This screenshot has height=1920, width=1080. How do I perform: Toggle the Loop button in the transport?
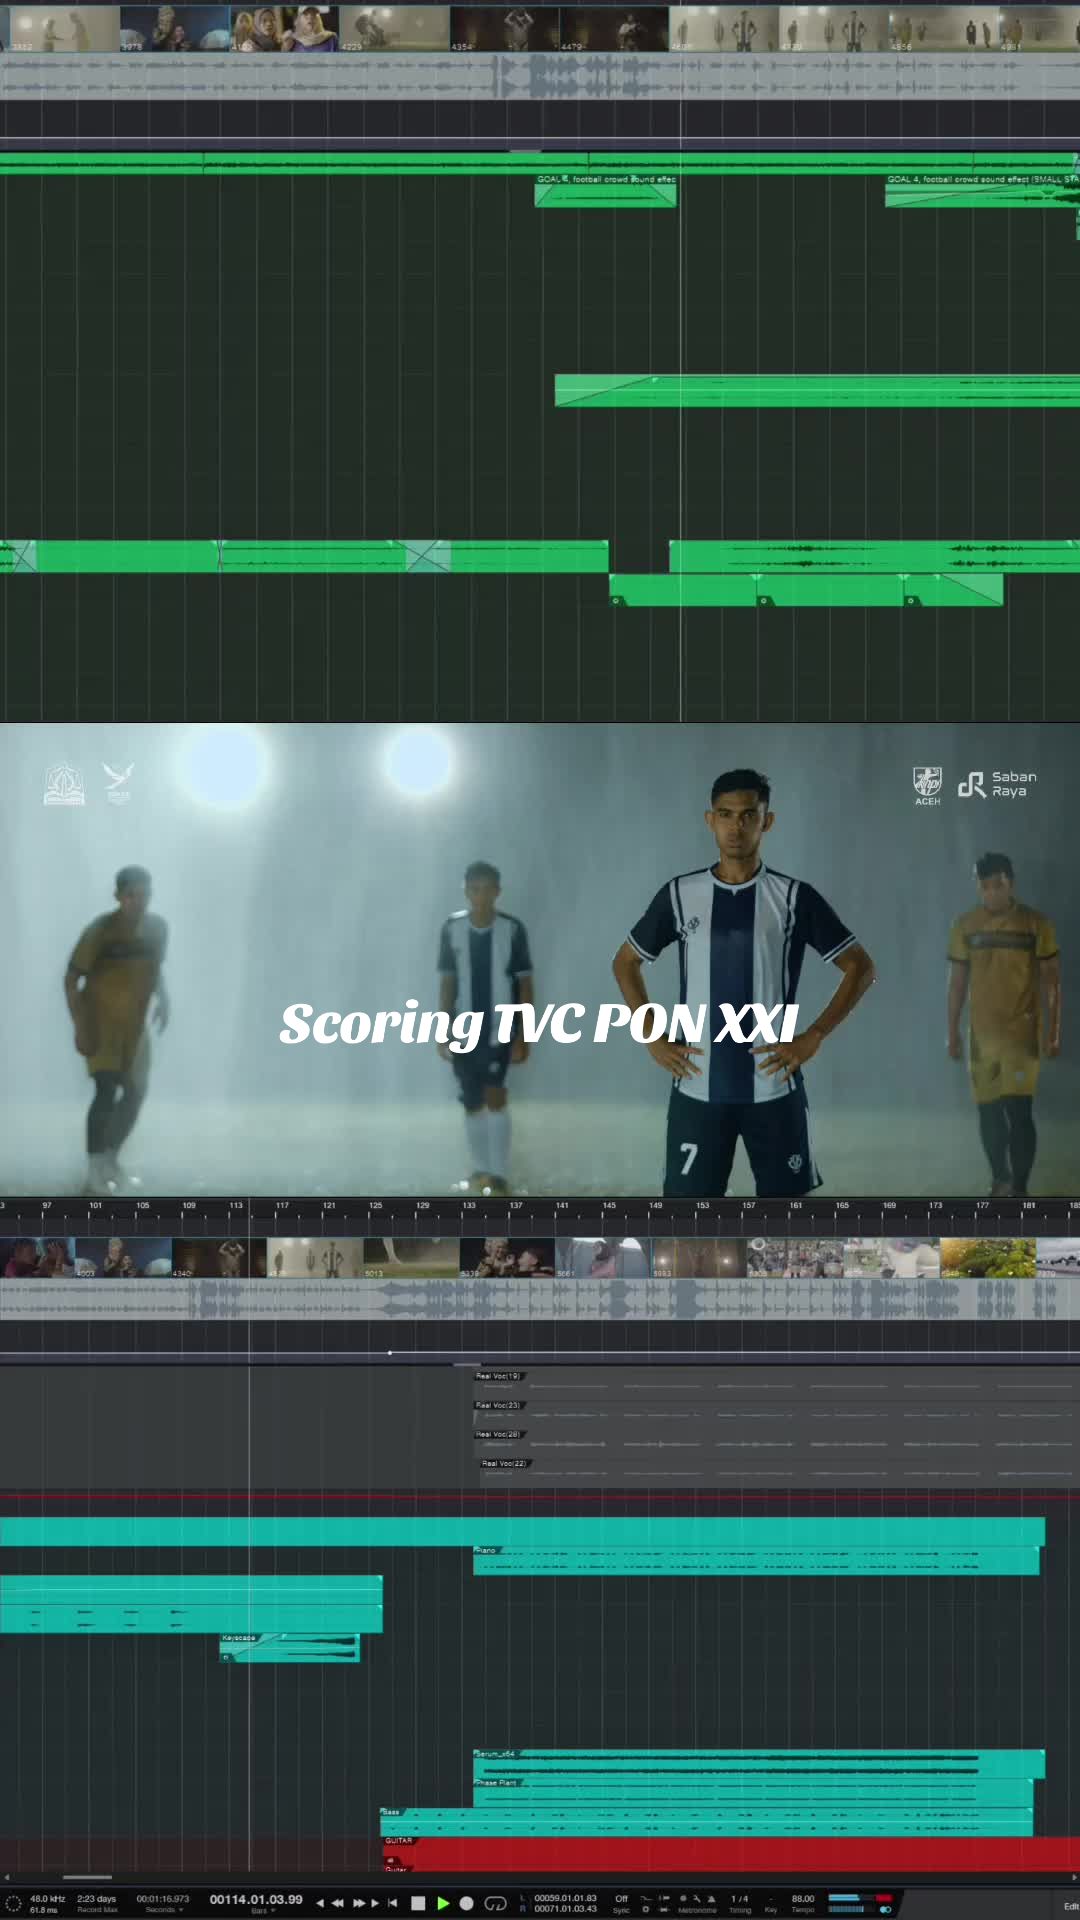[x=495, y=1903]
